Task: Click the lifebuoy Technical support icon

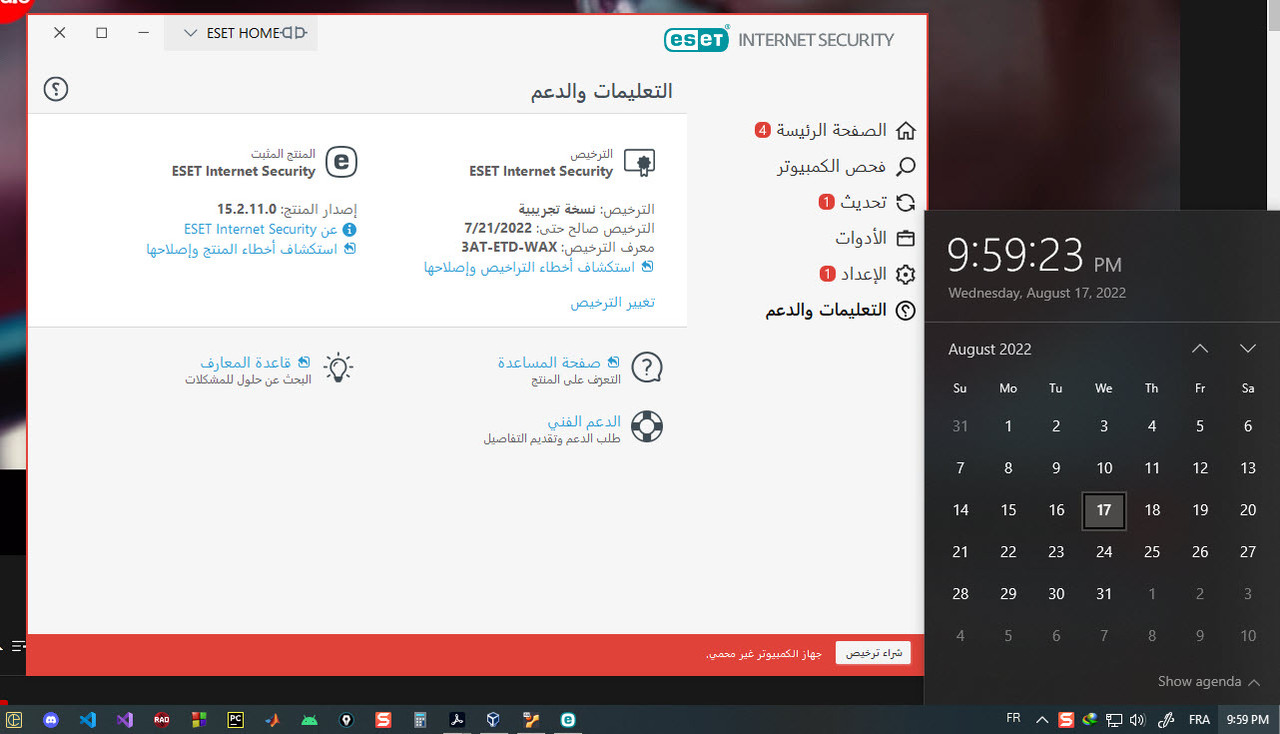Action: point(647,428)
